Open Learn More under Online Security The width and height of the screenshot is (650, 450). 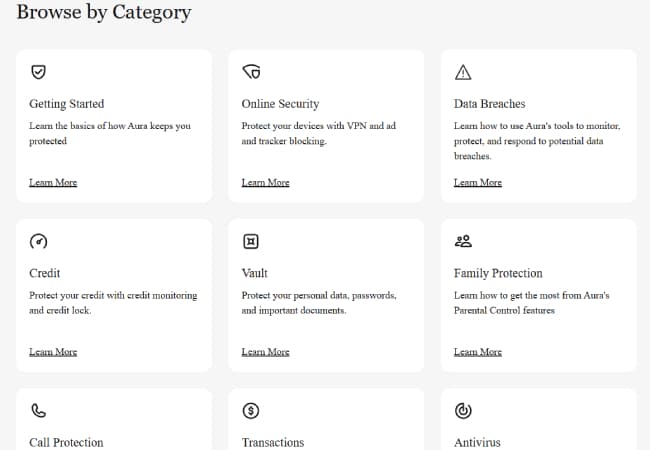(x=265, y=182)
